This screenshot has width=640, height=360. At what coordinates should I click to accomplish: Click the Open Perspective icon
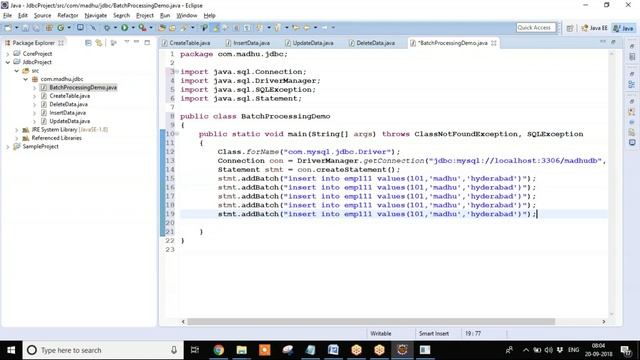[570, 28]
